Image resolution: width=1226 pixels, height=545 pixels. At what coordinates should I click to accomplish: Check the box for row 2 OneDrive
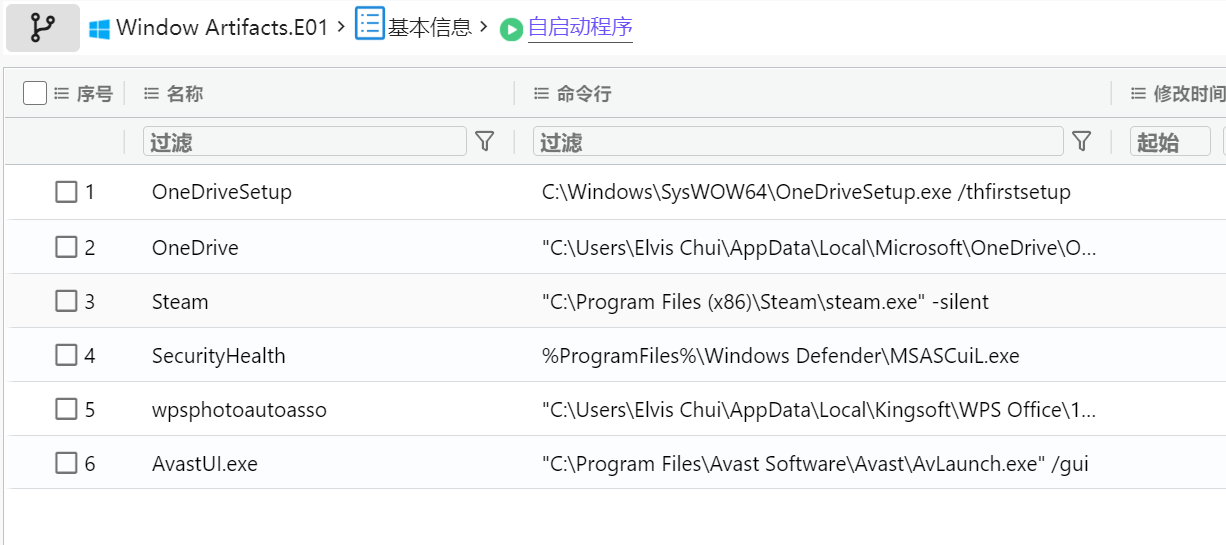coord(66,247)
